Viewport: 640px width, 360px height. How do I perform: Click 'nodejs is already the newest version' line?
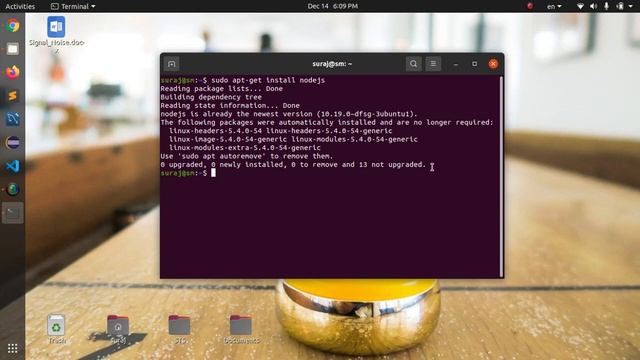[289, 114]
